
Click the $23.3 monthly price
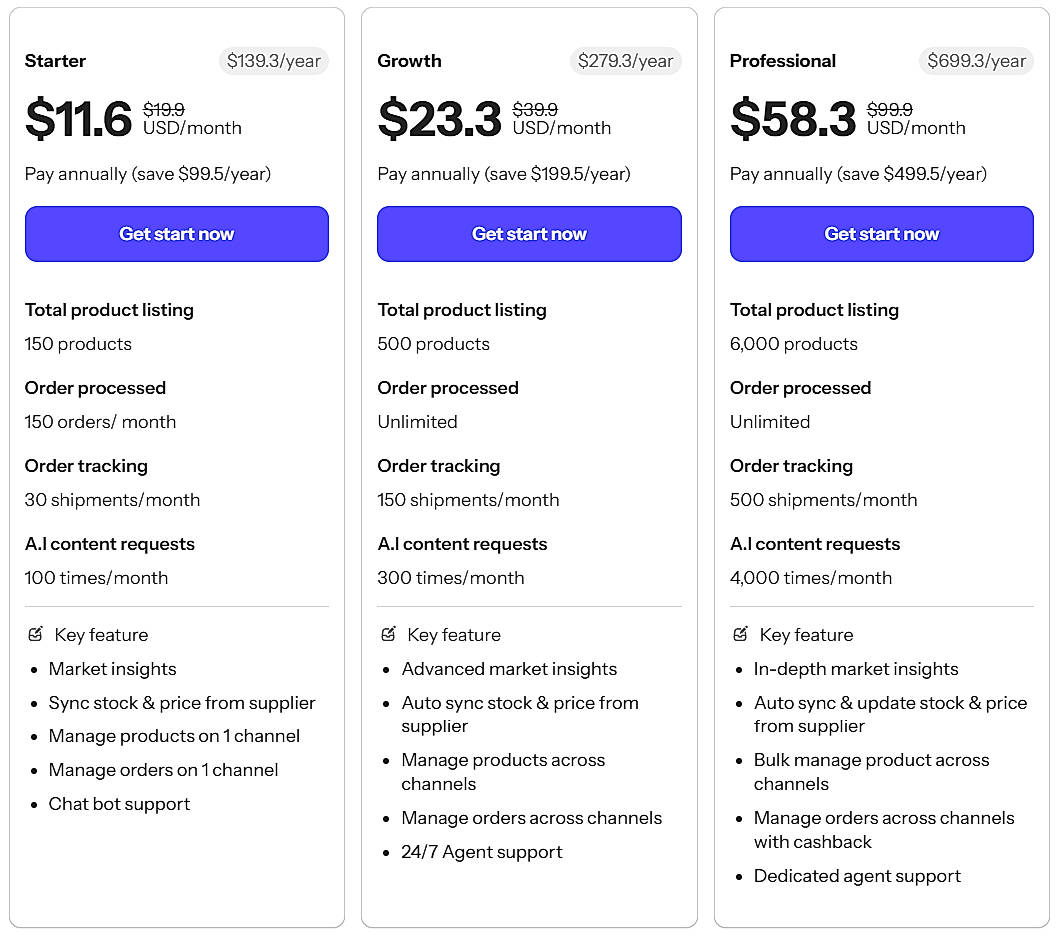pyautogui.click(x=439, y=120)
